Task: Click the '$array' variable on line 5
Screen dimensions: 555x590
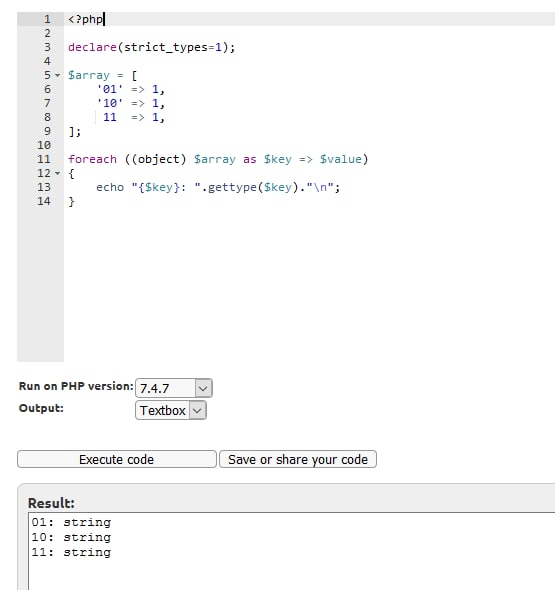Action: (89, 75)
